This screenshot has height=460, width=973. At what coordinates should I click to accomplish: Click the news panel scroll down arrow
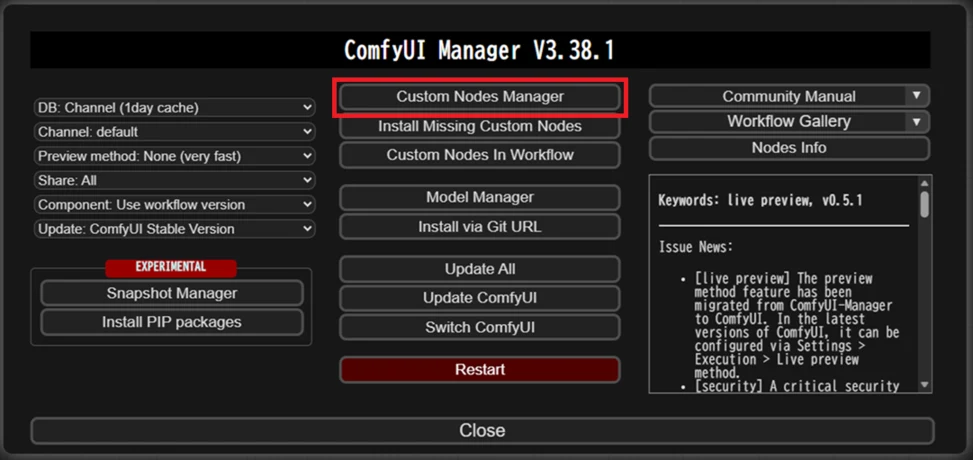pyautogui.click(x=925, y=386)
